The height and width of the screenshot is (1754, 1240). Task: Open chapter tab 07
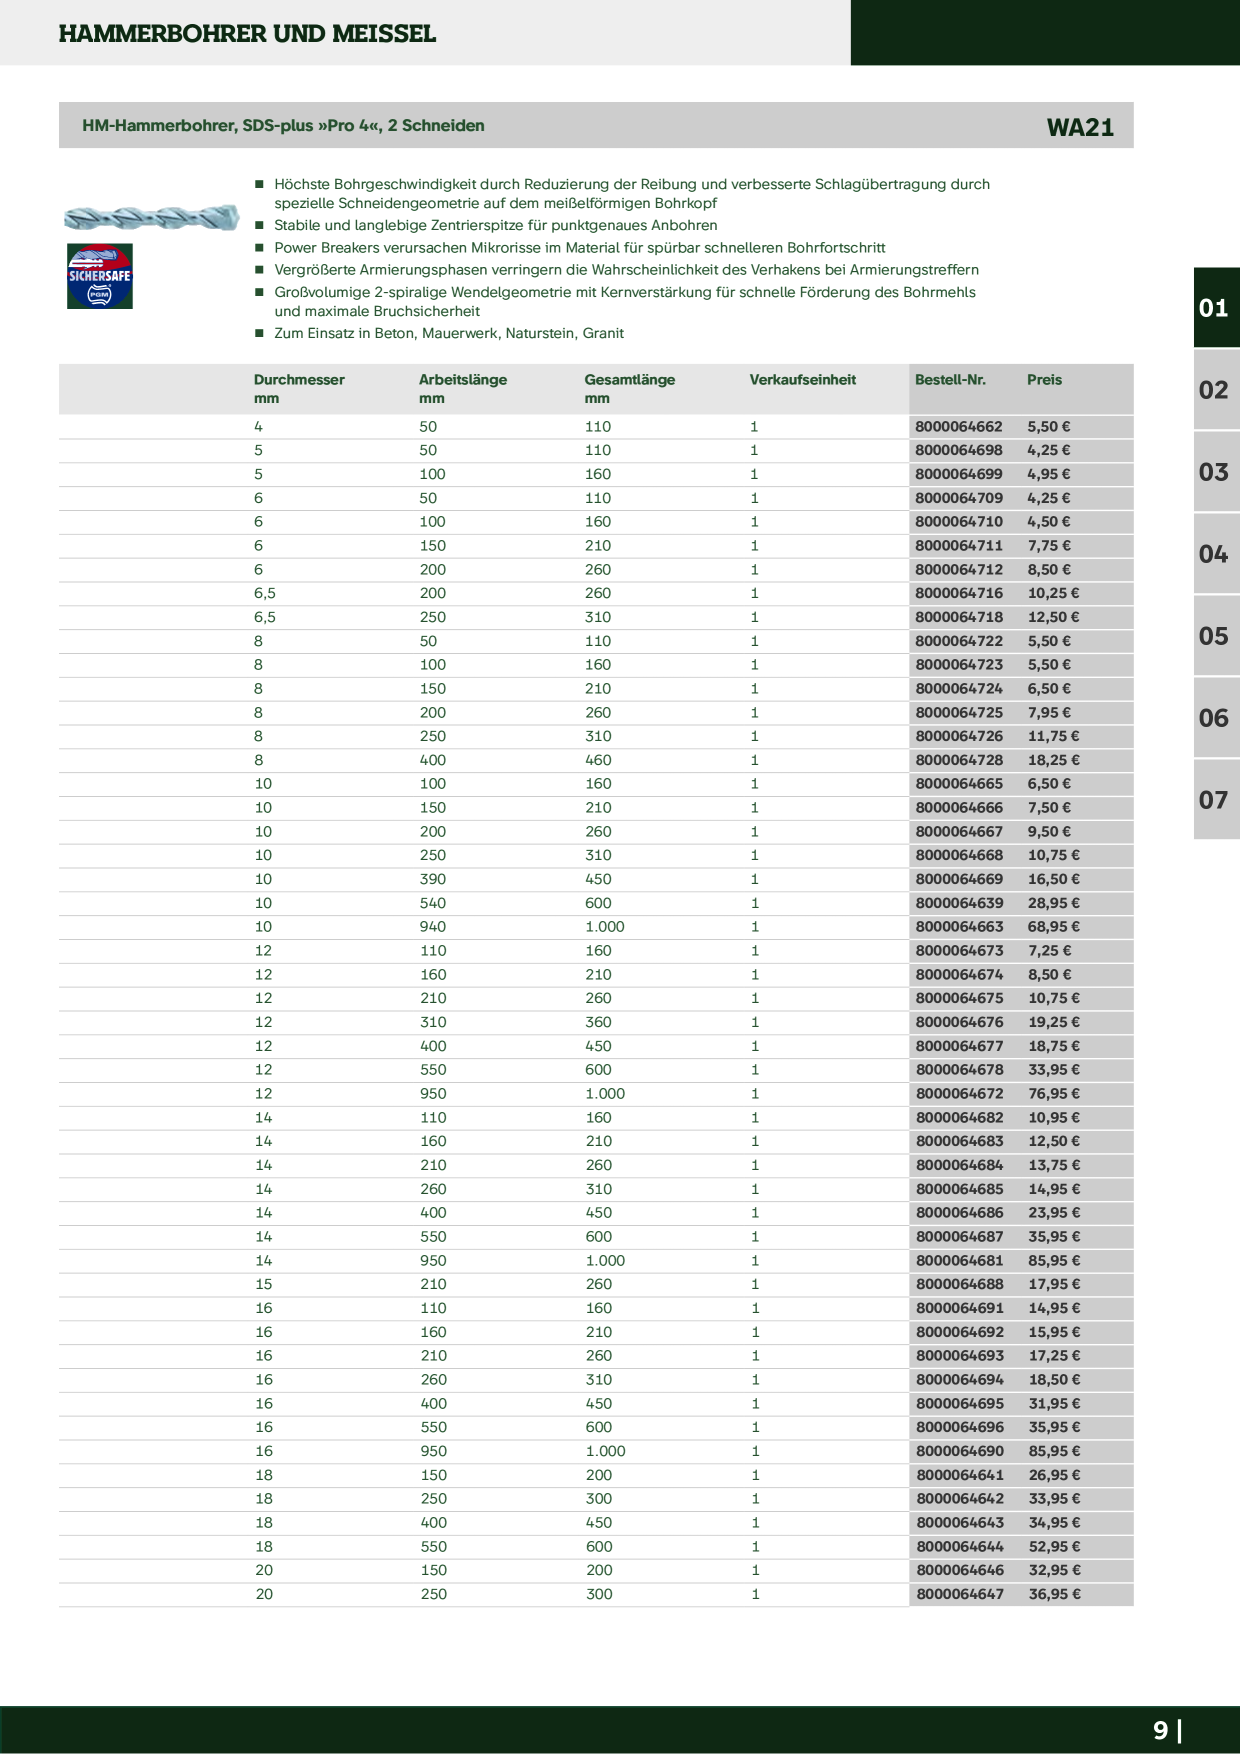[x=1216, y=800]
